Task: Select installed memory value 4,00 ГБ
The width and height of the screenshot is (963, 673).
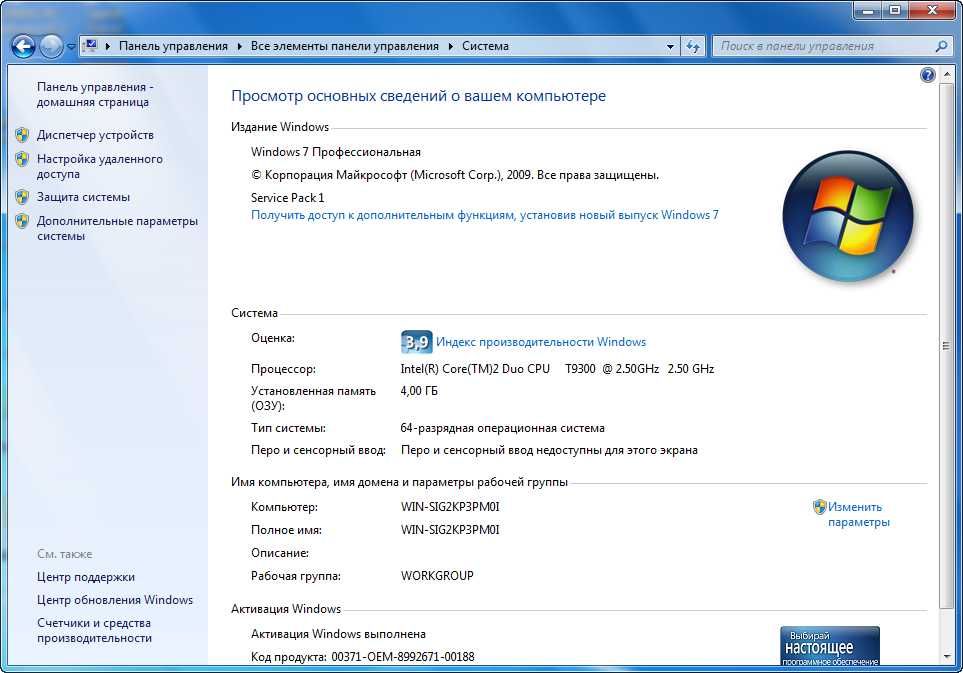Action: (419, 391)
